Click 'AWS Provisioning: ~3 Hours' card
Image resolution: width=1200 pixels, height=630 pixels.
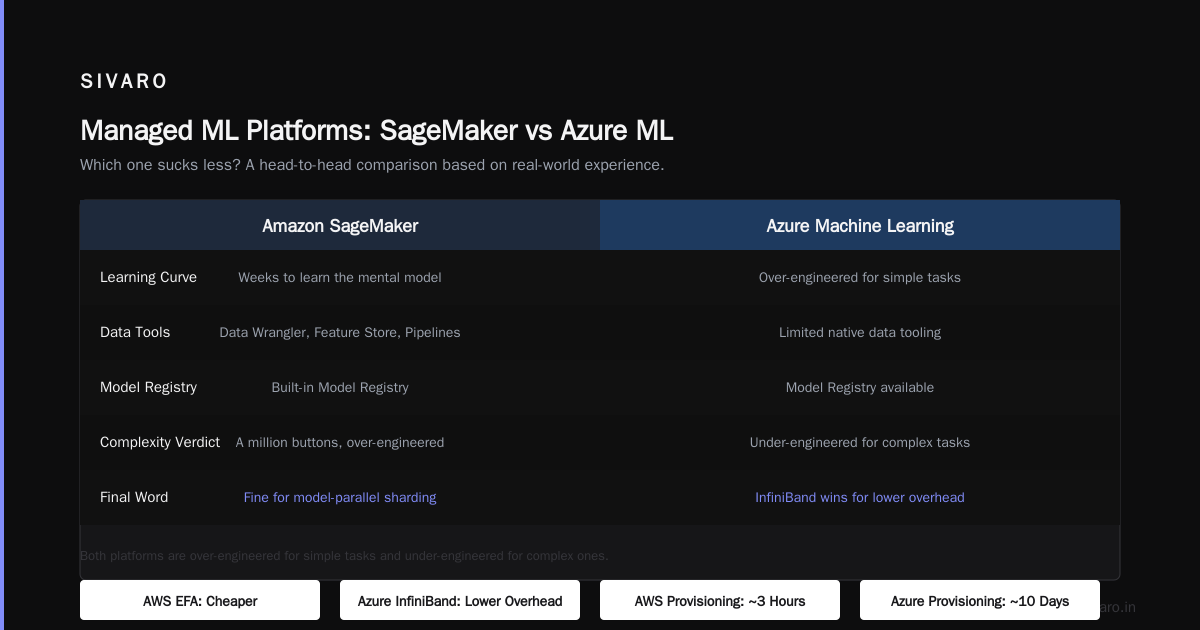tap(720, 601)
